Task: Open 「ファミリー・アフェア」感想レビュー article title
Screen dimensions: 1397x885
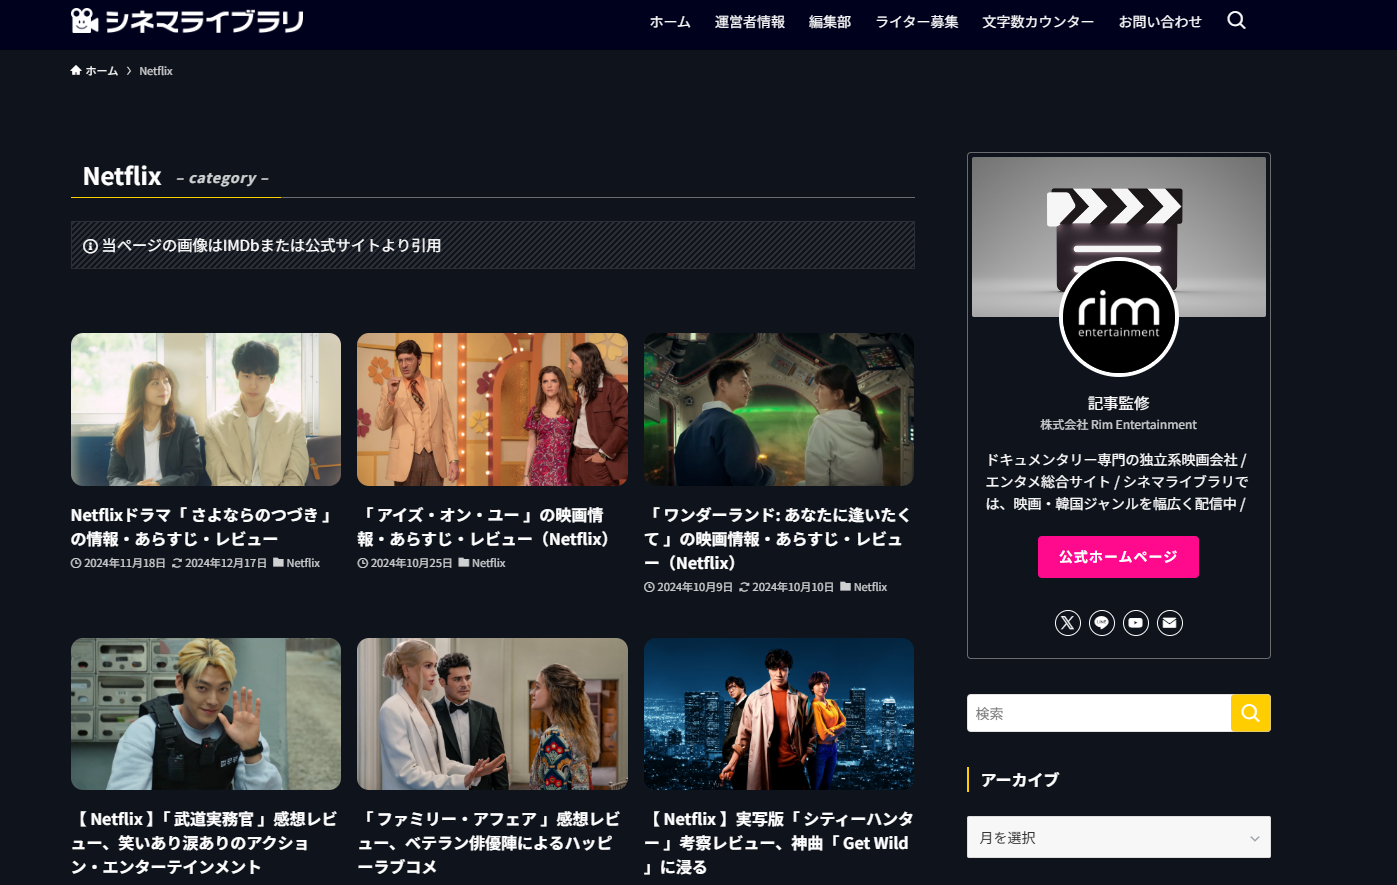Action: point(489,843)
